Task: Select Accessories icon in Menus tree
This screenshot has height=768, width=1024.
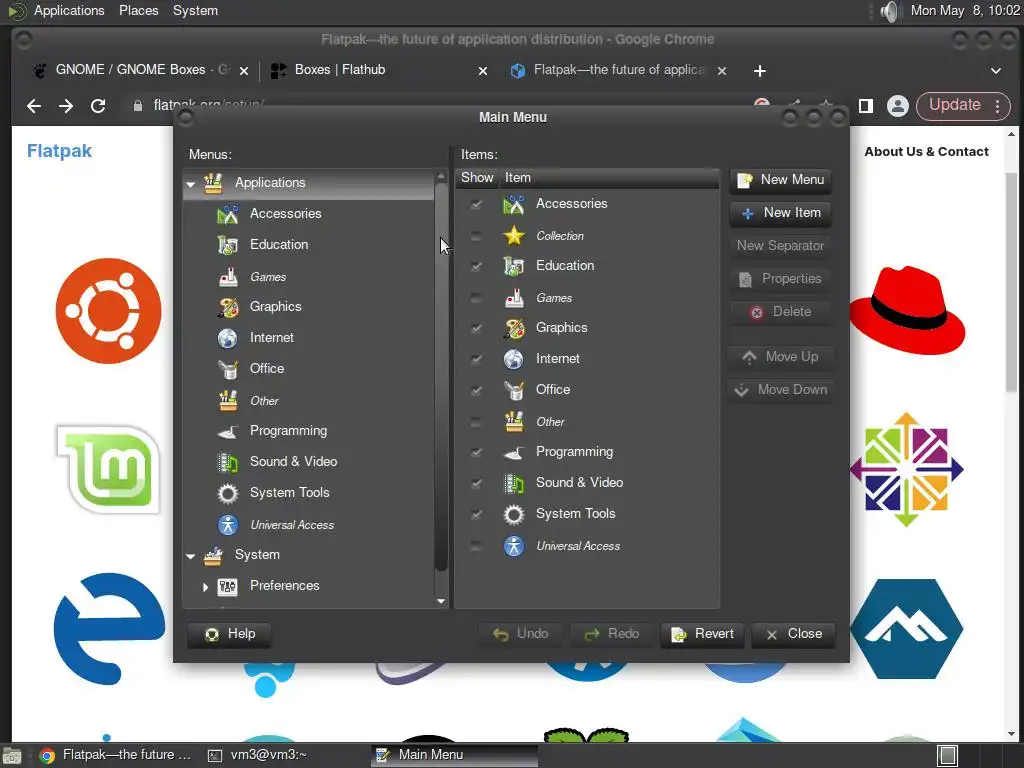Action: [x=228, y=214]
